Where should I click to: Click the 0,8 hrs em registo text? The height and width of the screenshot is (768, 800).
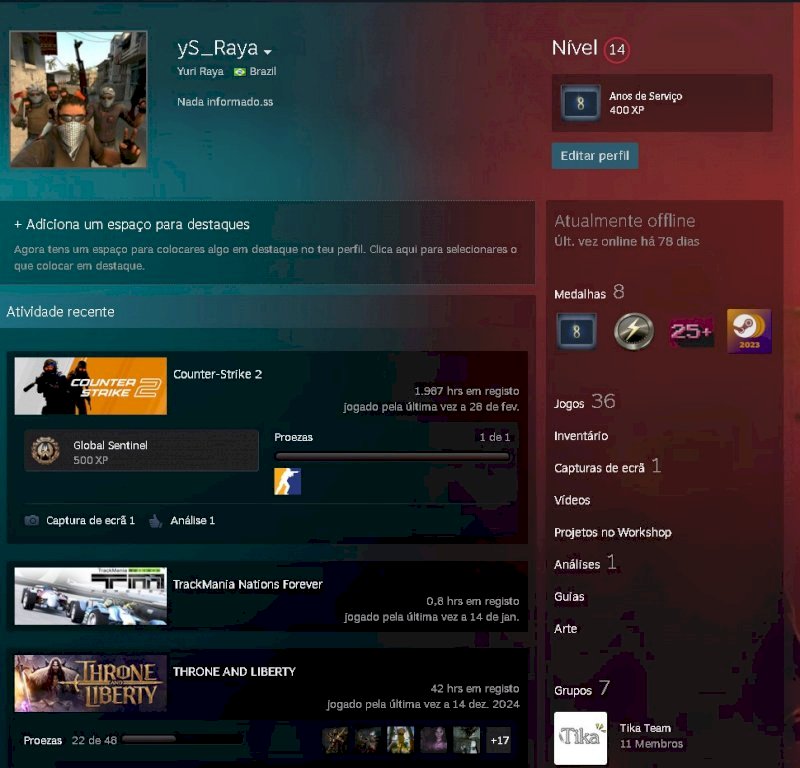pos(472,602)
